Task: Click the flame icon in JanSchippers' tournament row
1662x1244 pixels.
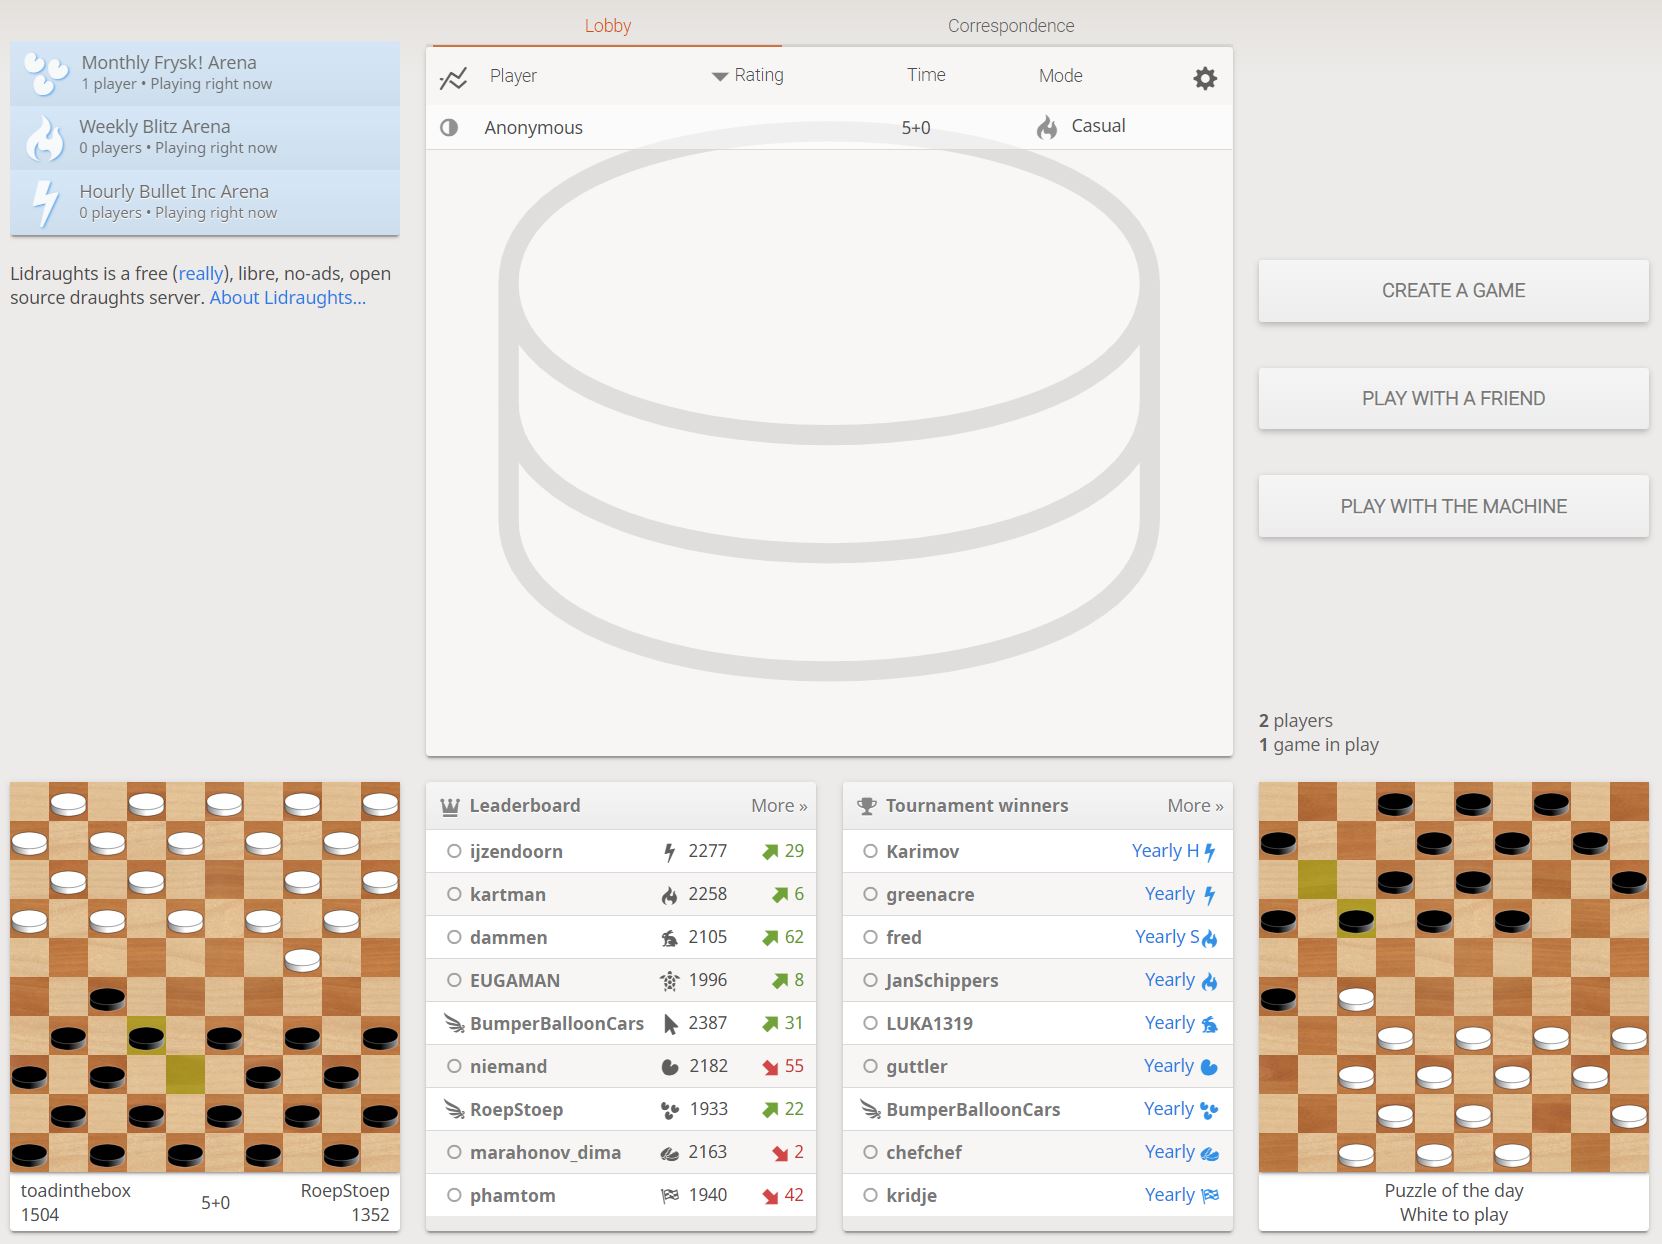Action: pyautogui.click(x=1210, y=981)
